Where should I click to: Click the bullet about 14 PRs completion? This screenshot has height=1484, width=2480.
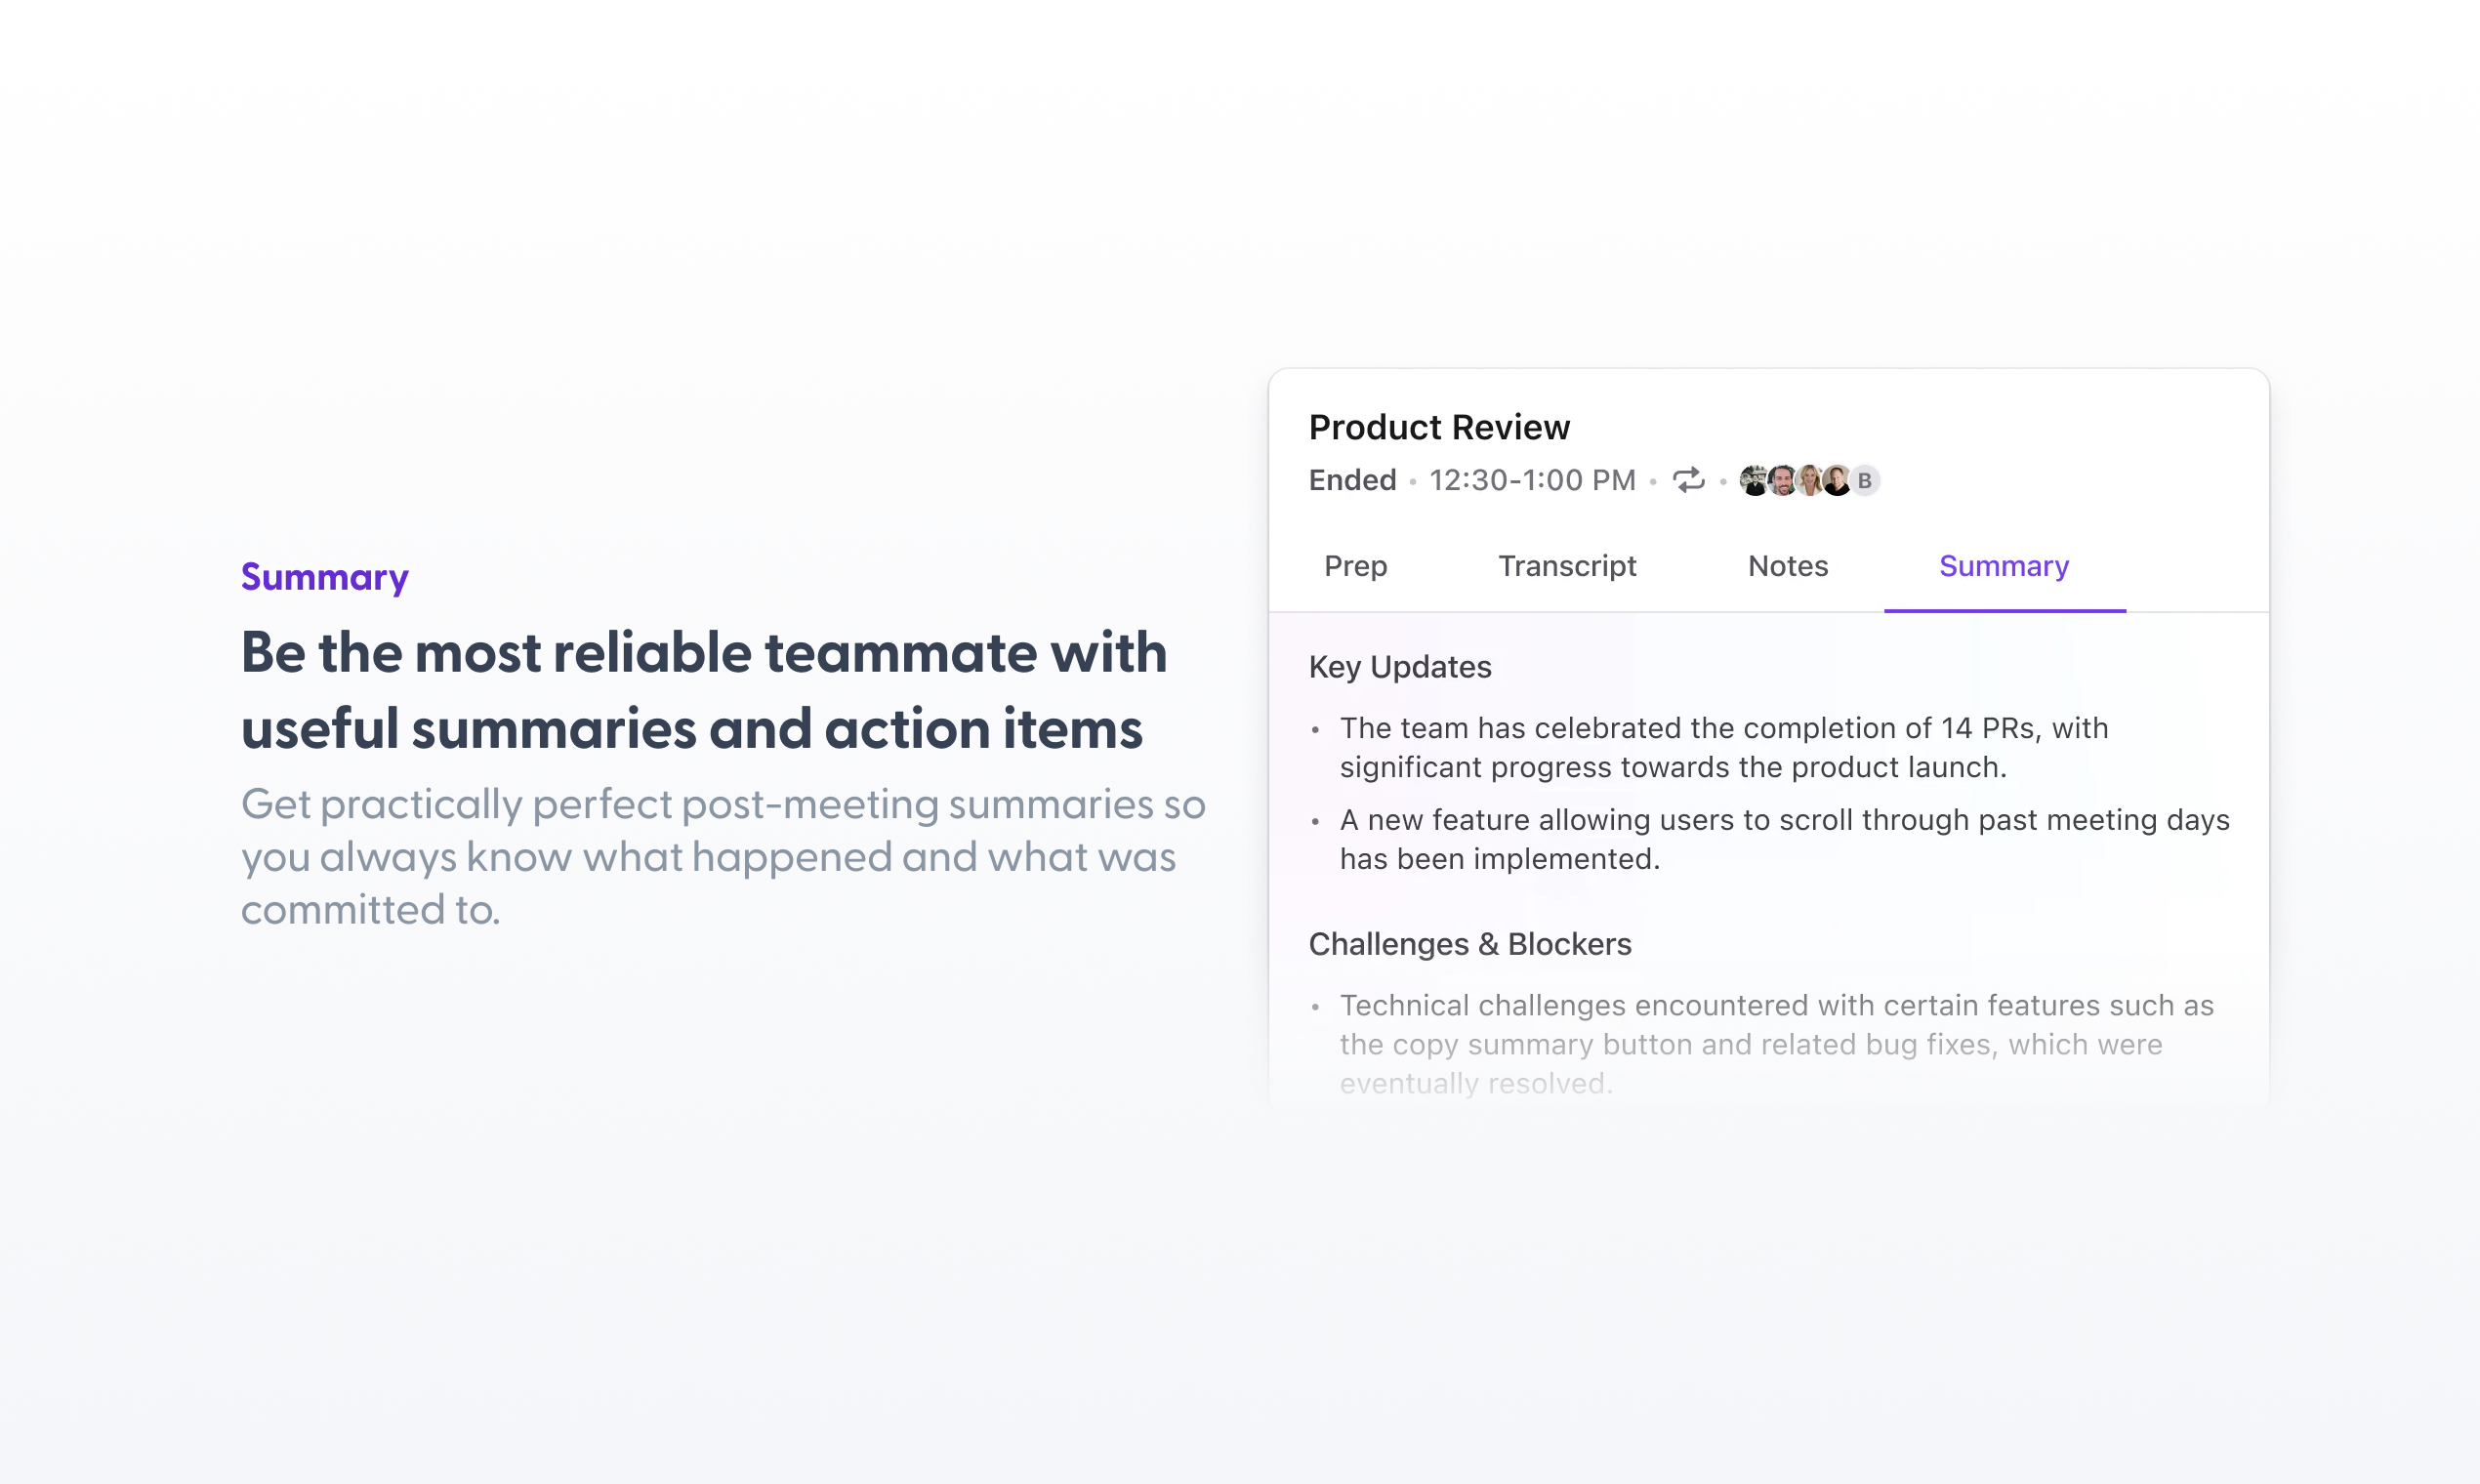[x=1724, y=748]
